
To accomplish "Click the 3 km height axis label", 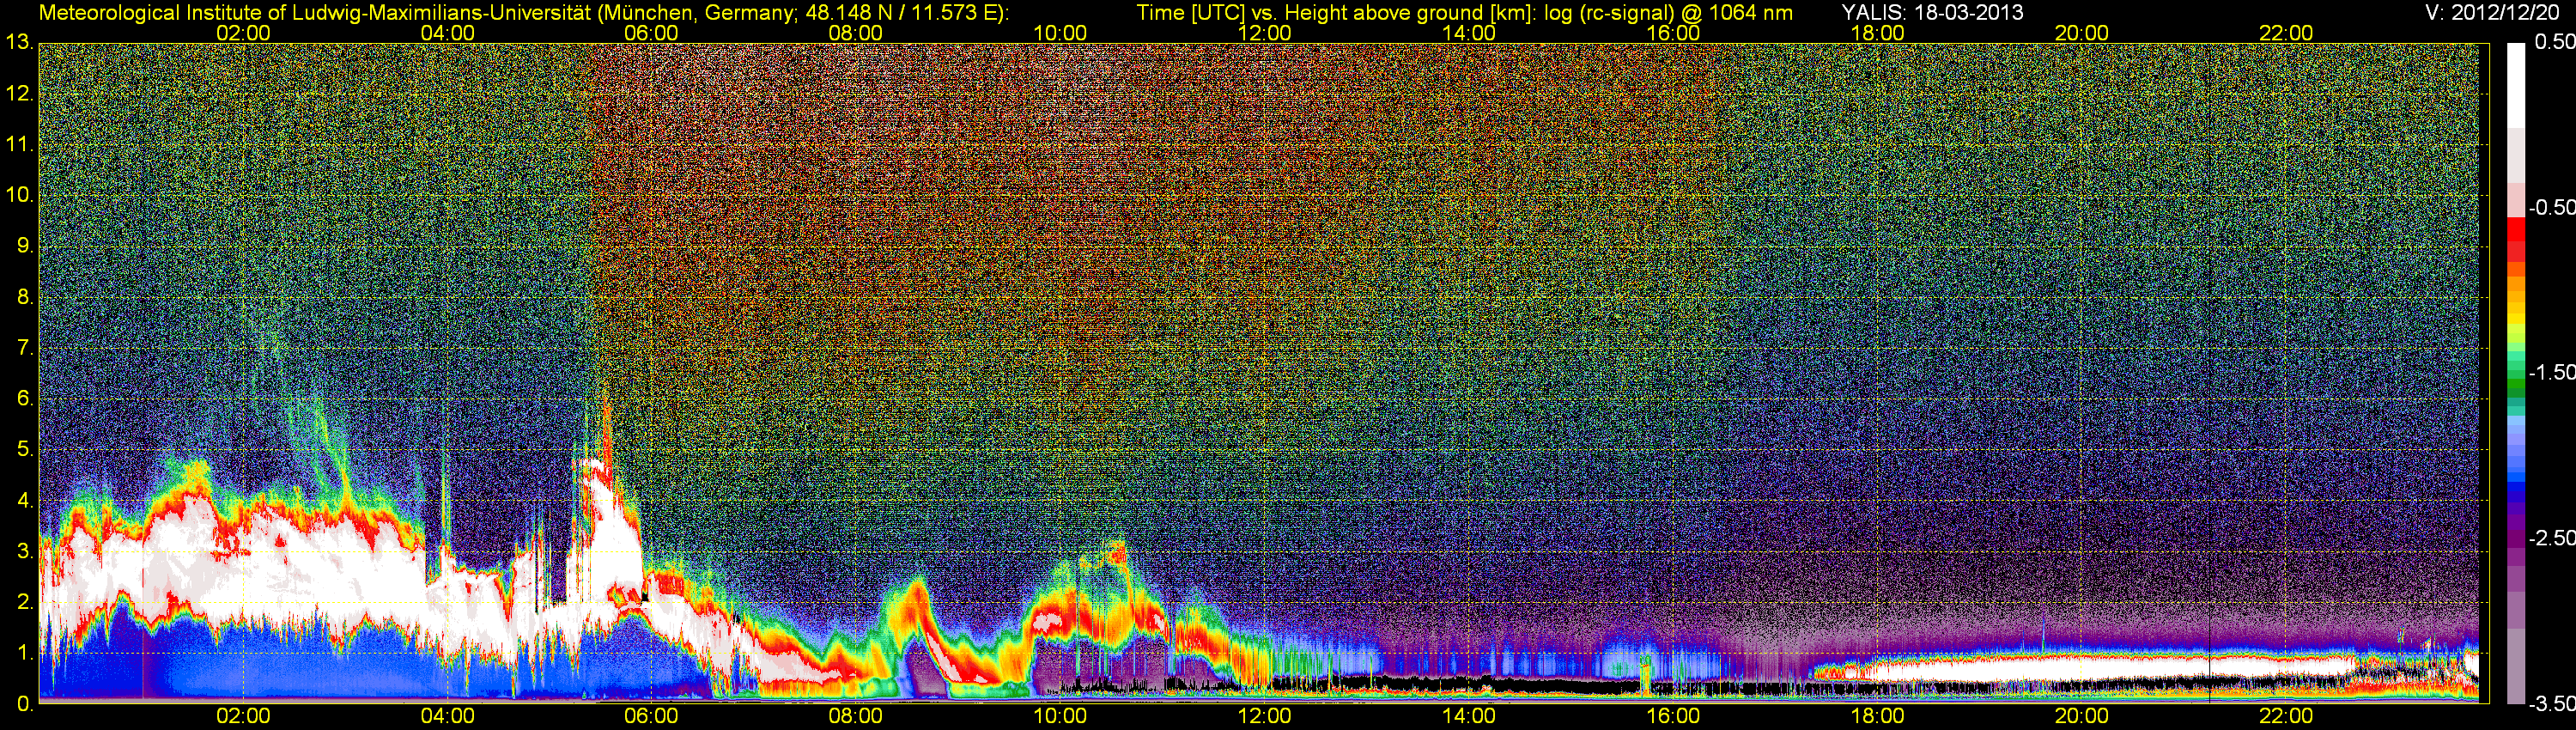I will point(25,551).
